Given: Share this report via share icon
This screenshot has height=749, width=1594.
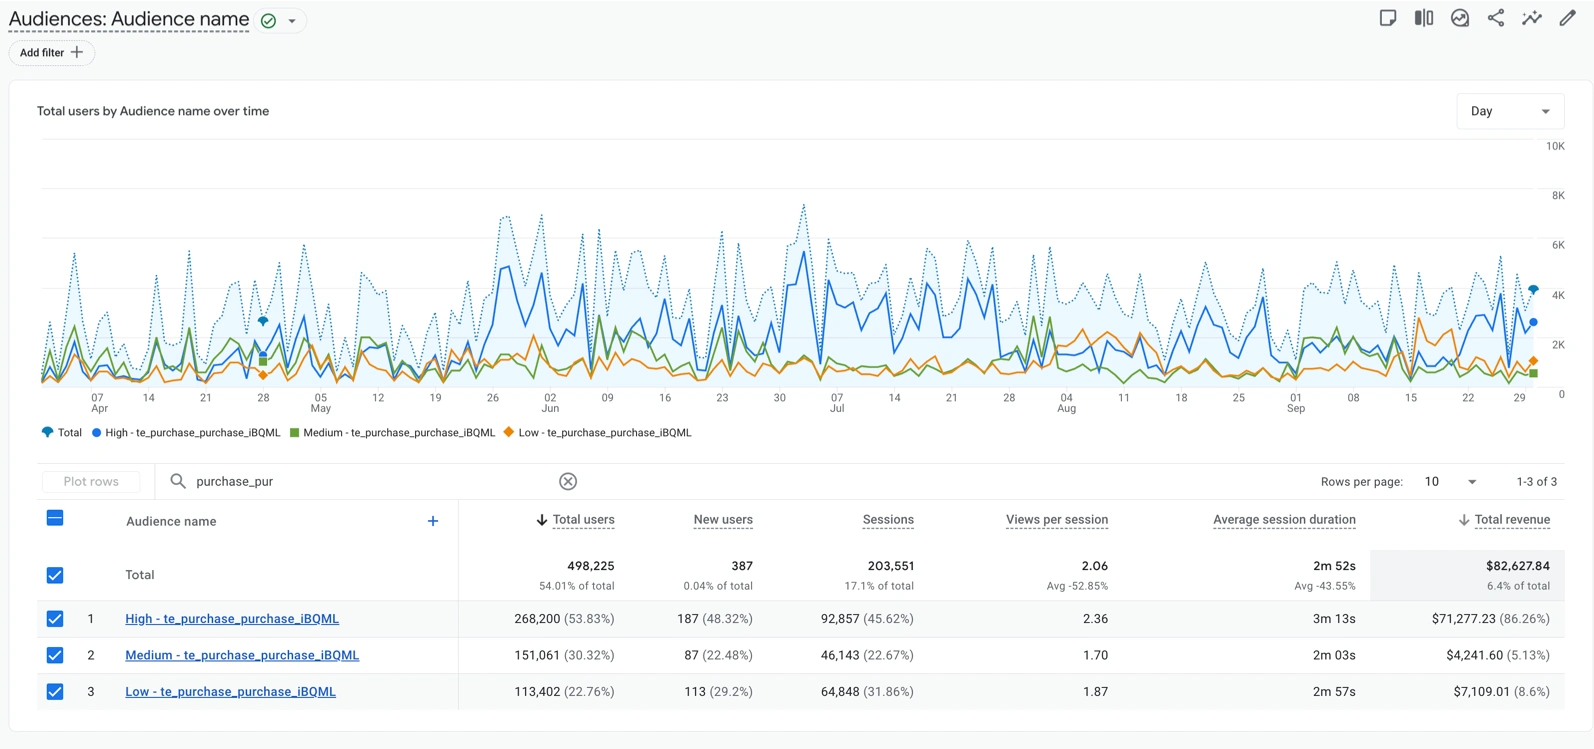Looking at the screenshot, I should (x=1495, y=18).
